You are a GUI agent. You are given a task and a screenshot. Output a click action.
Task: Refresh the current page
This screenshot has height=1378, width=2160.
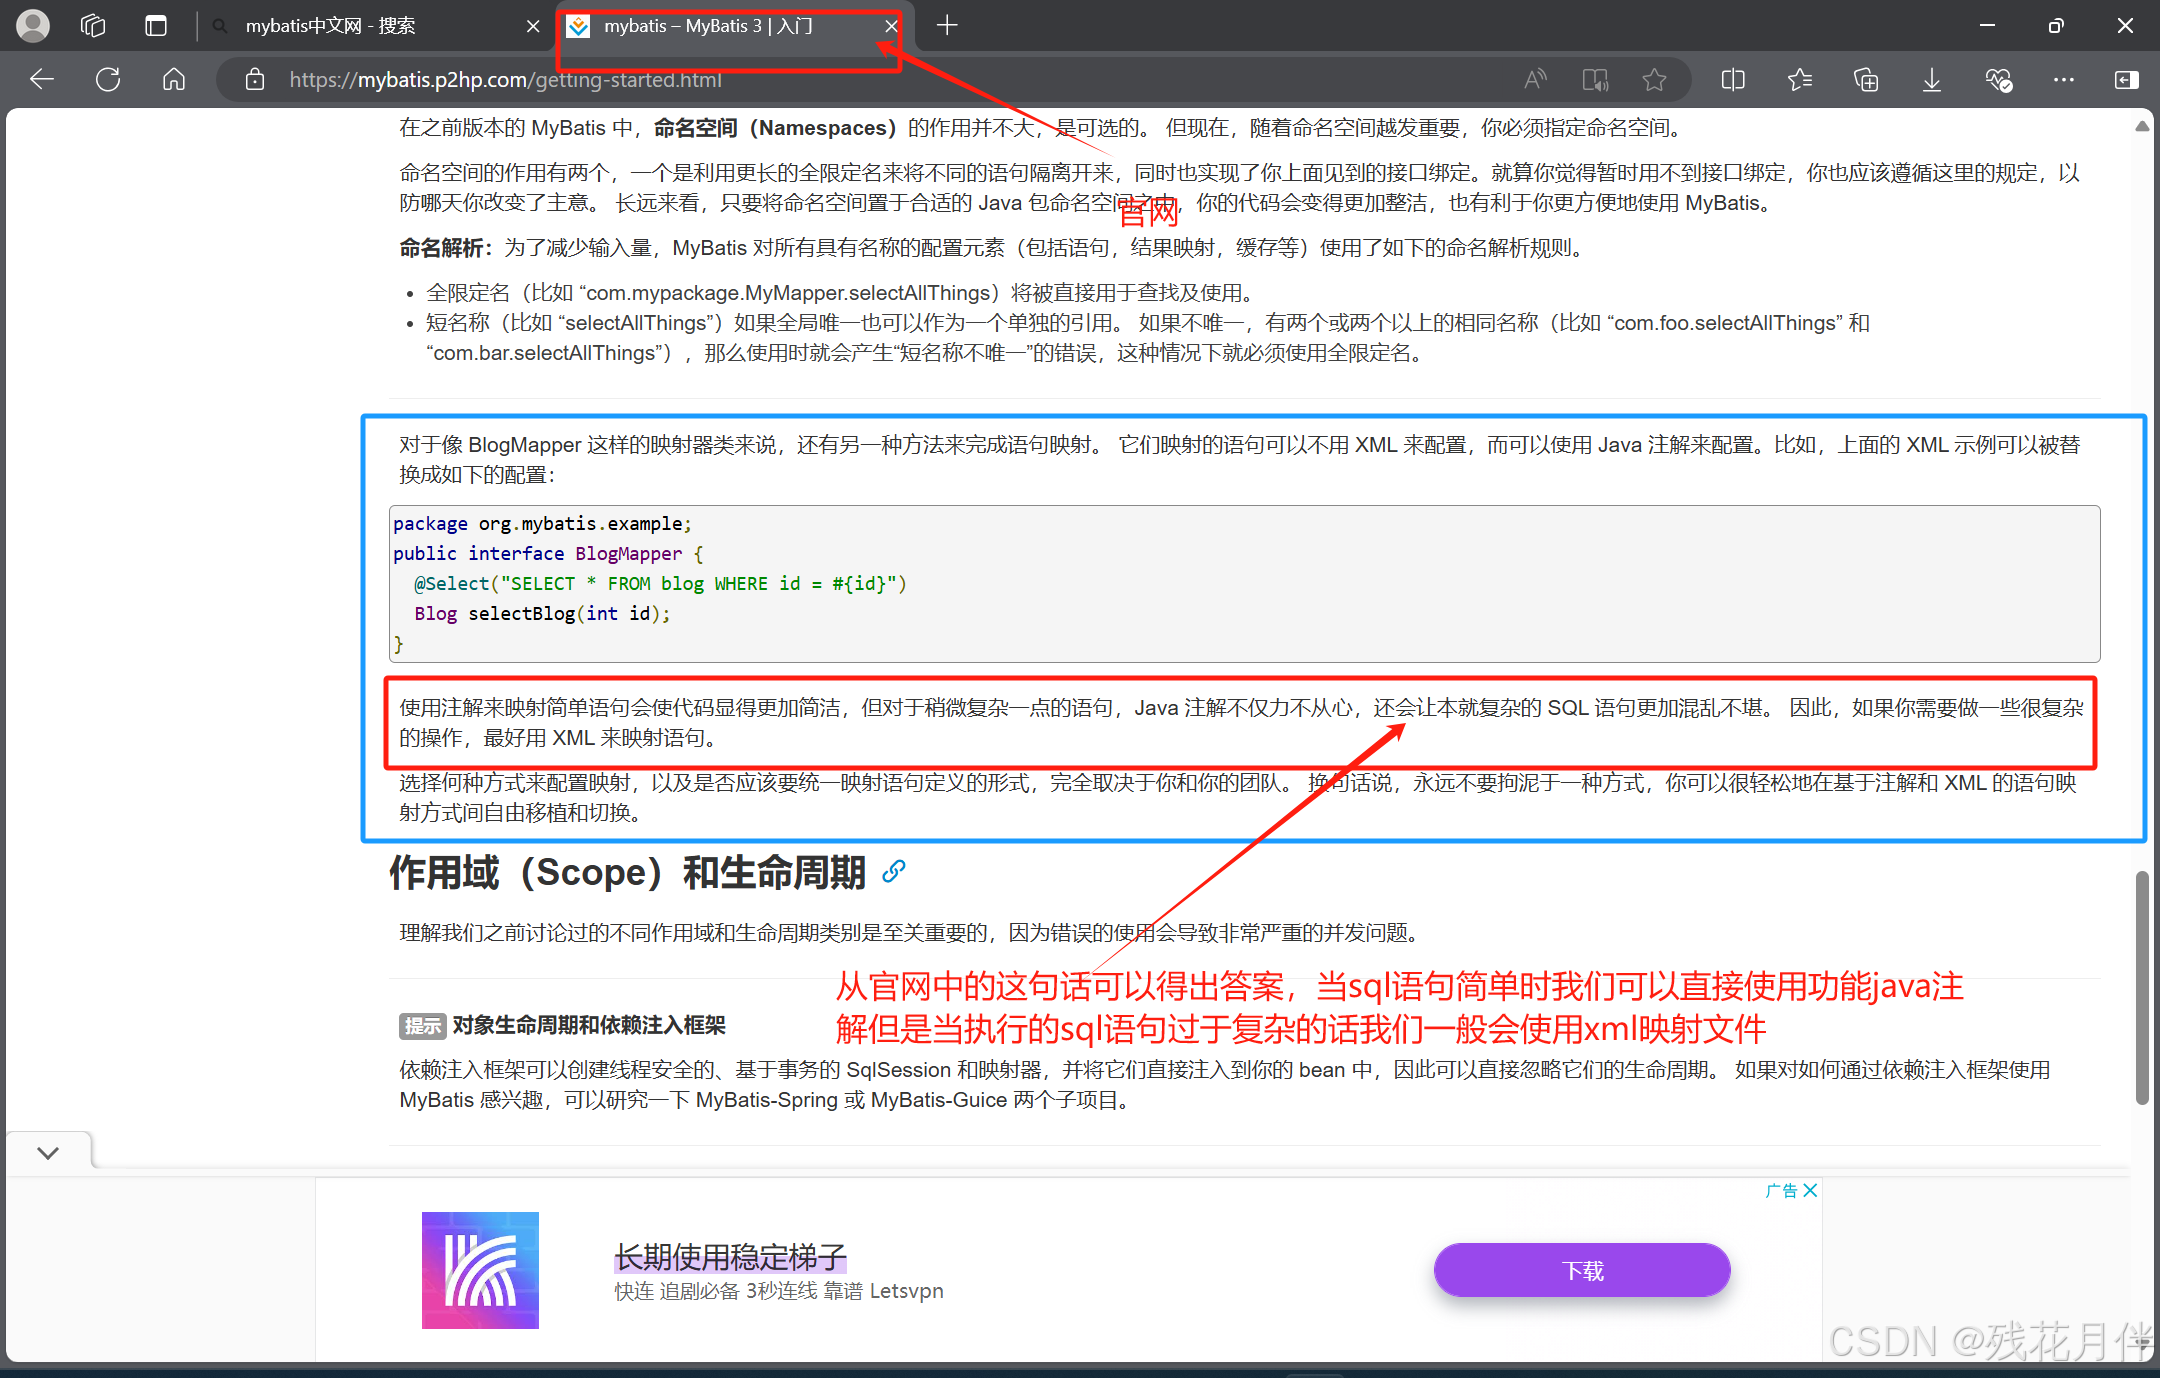click(107, 79)
